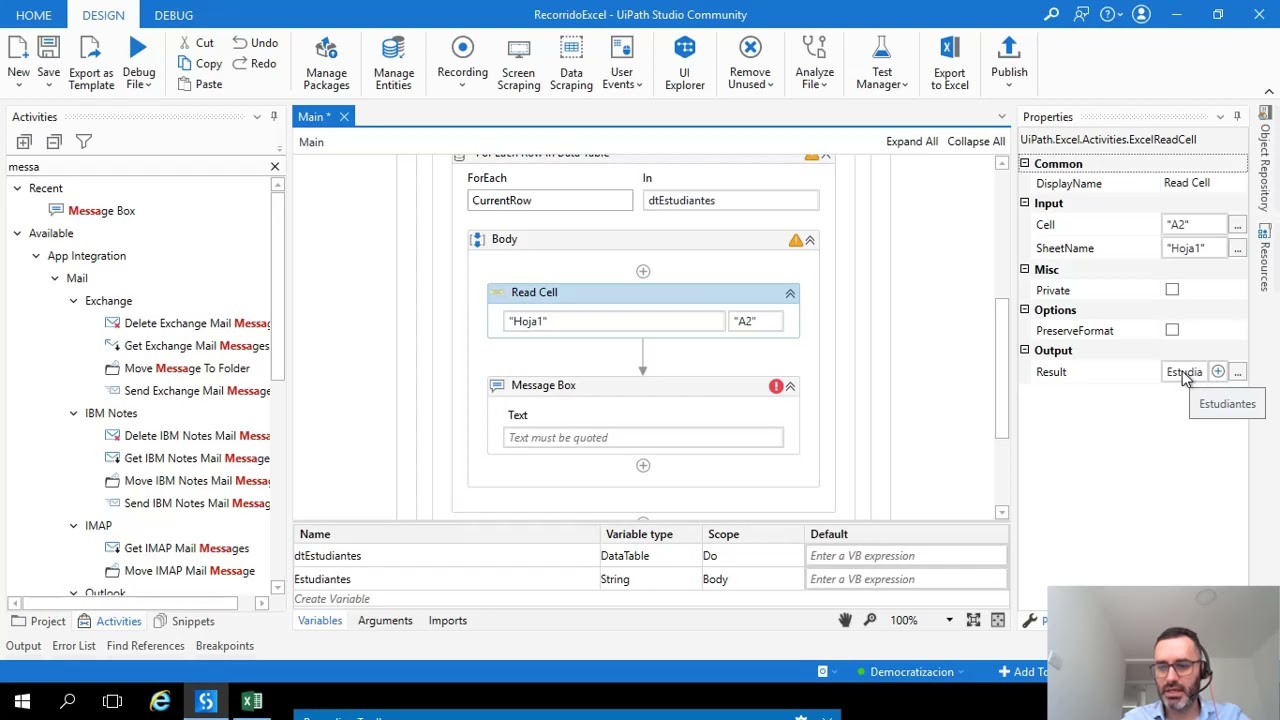Image resolution: width=1280 pixels, height=720 pixels.
Task: Switch to the HOME ribbon tab
Action: click(x=34, y=15)
